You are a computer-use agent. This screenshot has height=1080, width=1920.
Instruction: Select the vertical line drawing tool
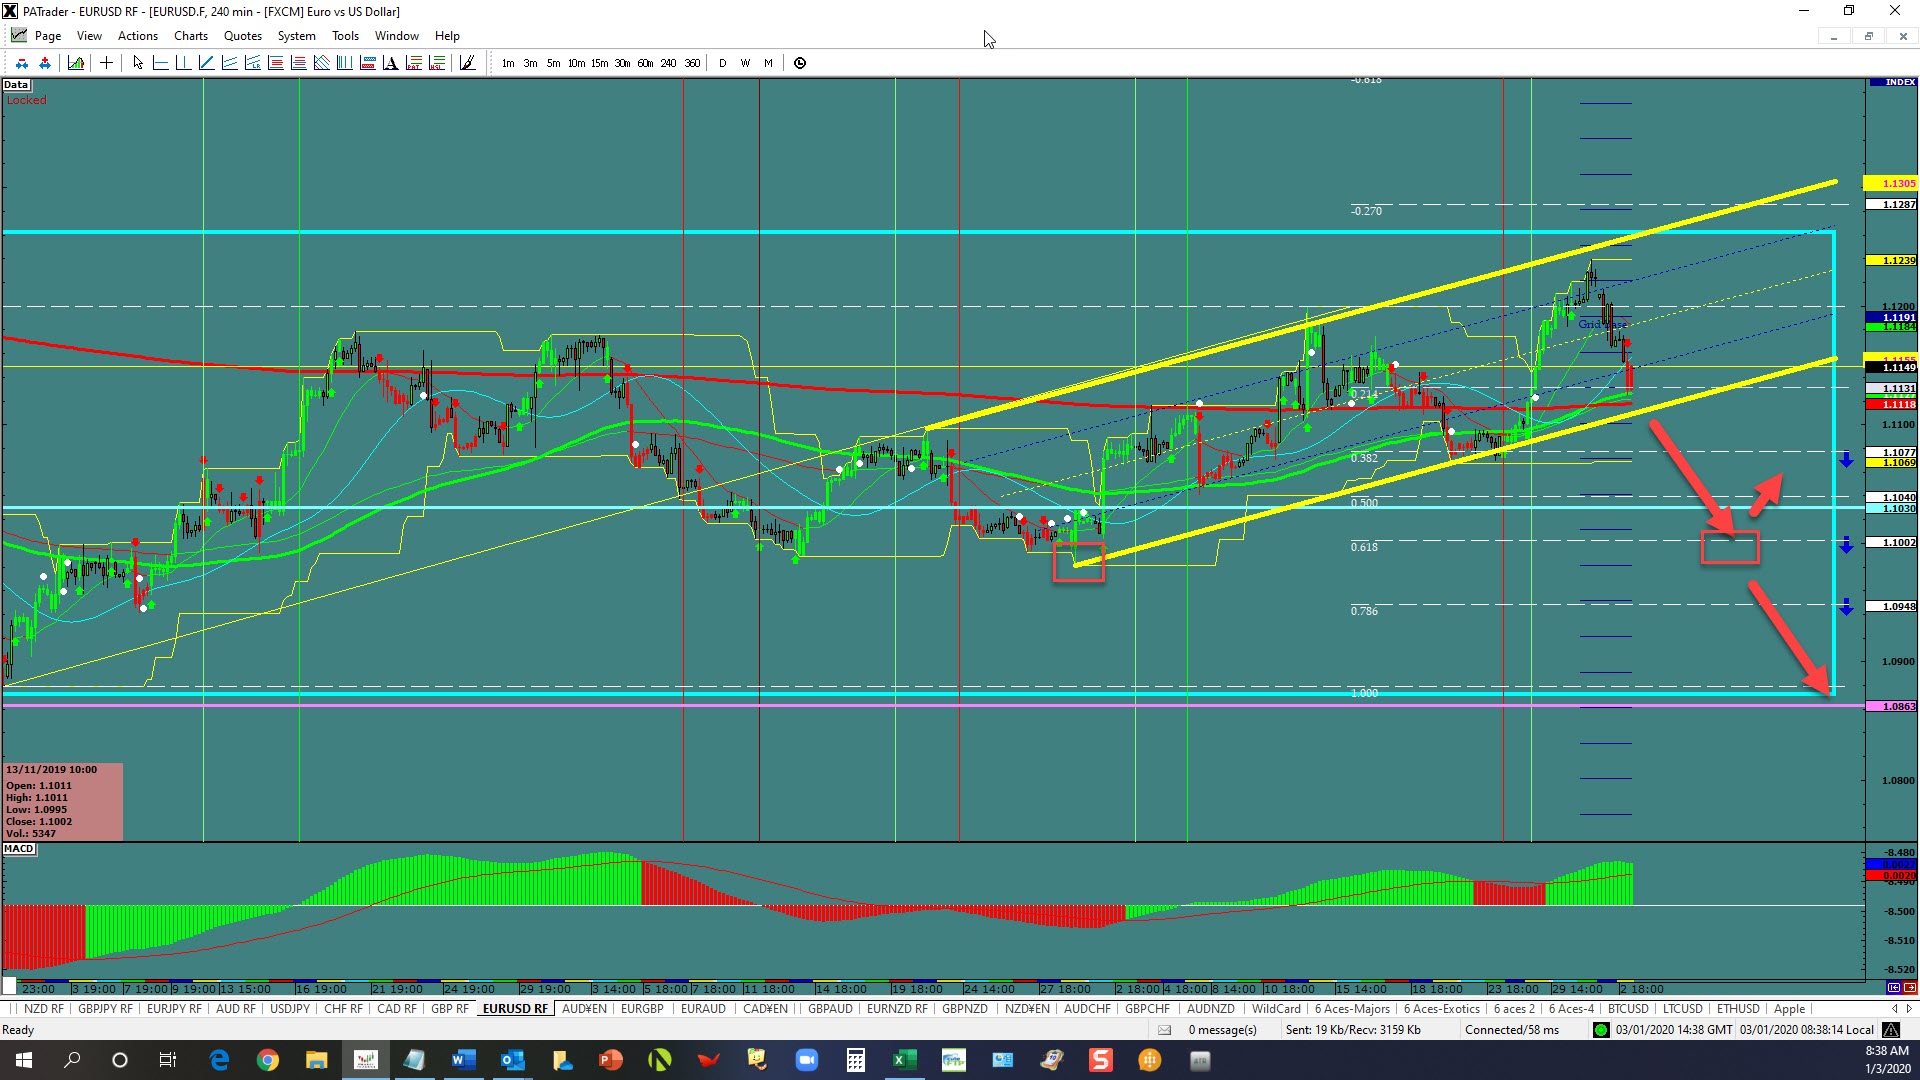click(x=183, y=63)
